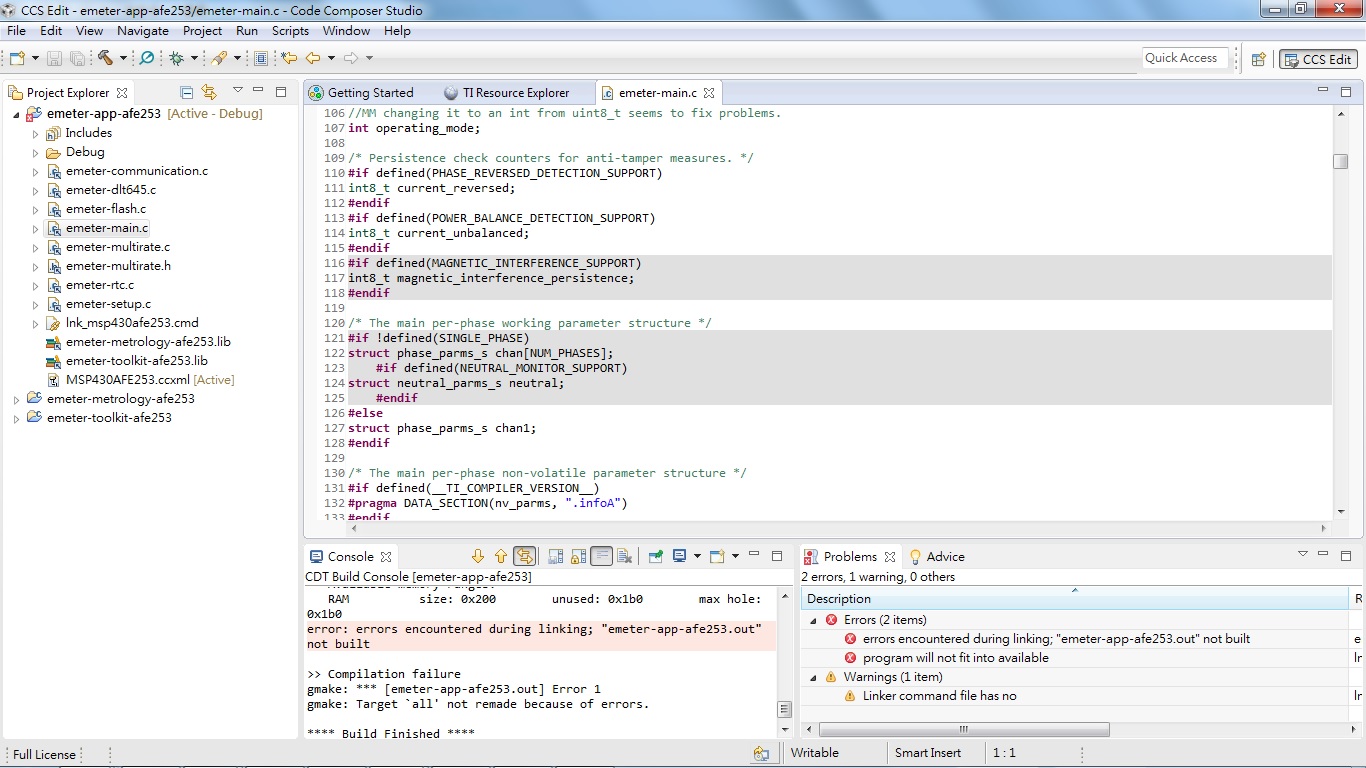1366x768 pixels.
Task: Expand the emeter-metrology-afe253 project
Action: [16, 400]
